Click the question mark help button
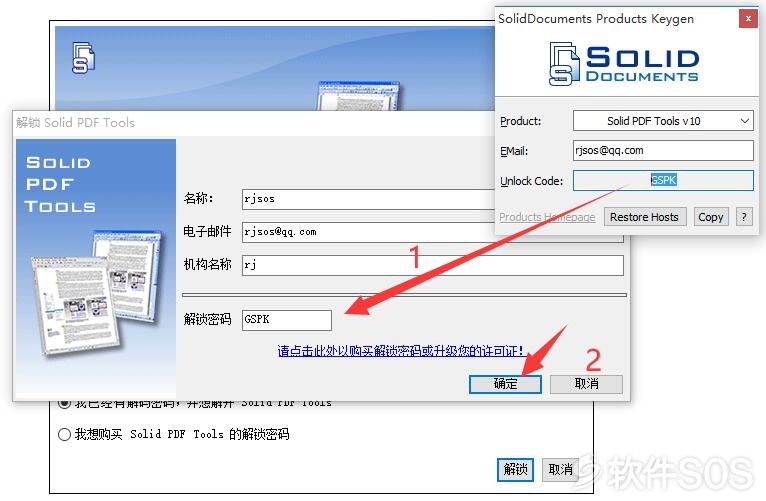The image size is (766, 501). click(744, 217)
